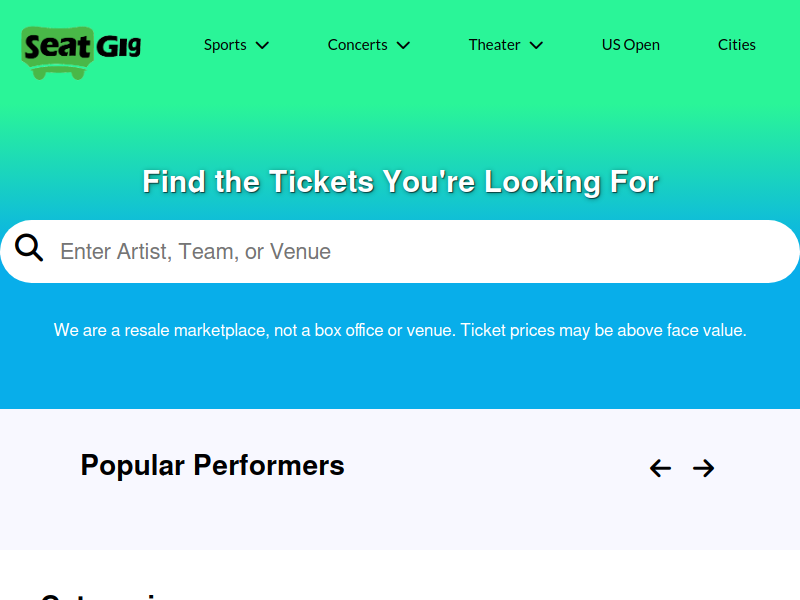This screenshot has height=600, width=800.
Task: Click the SeatGig logo
Action: 82,53
